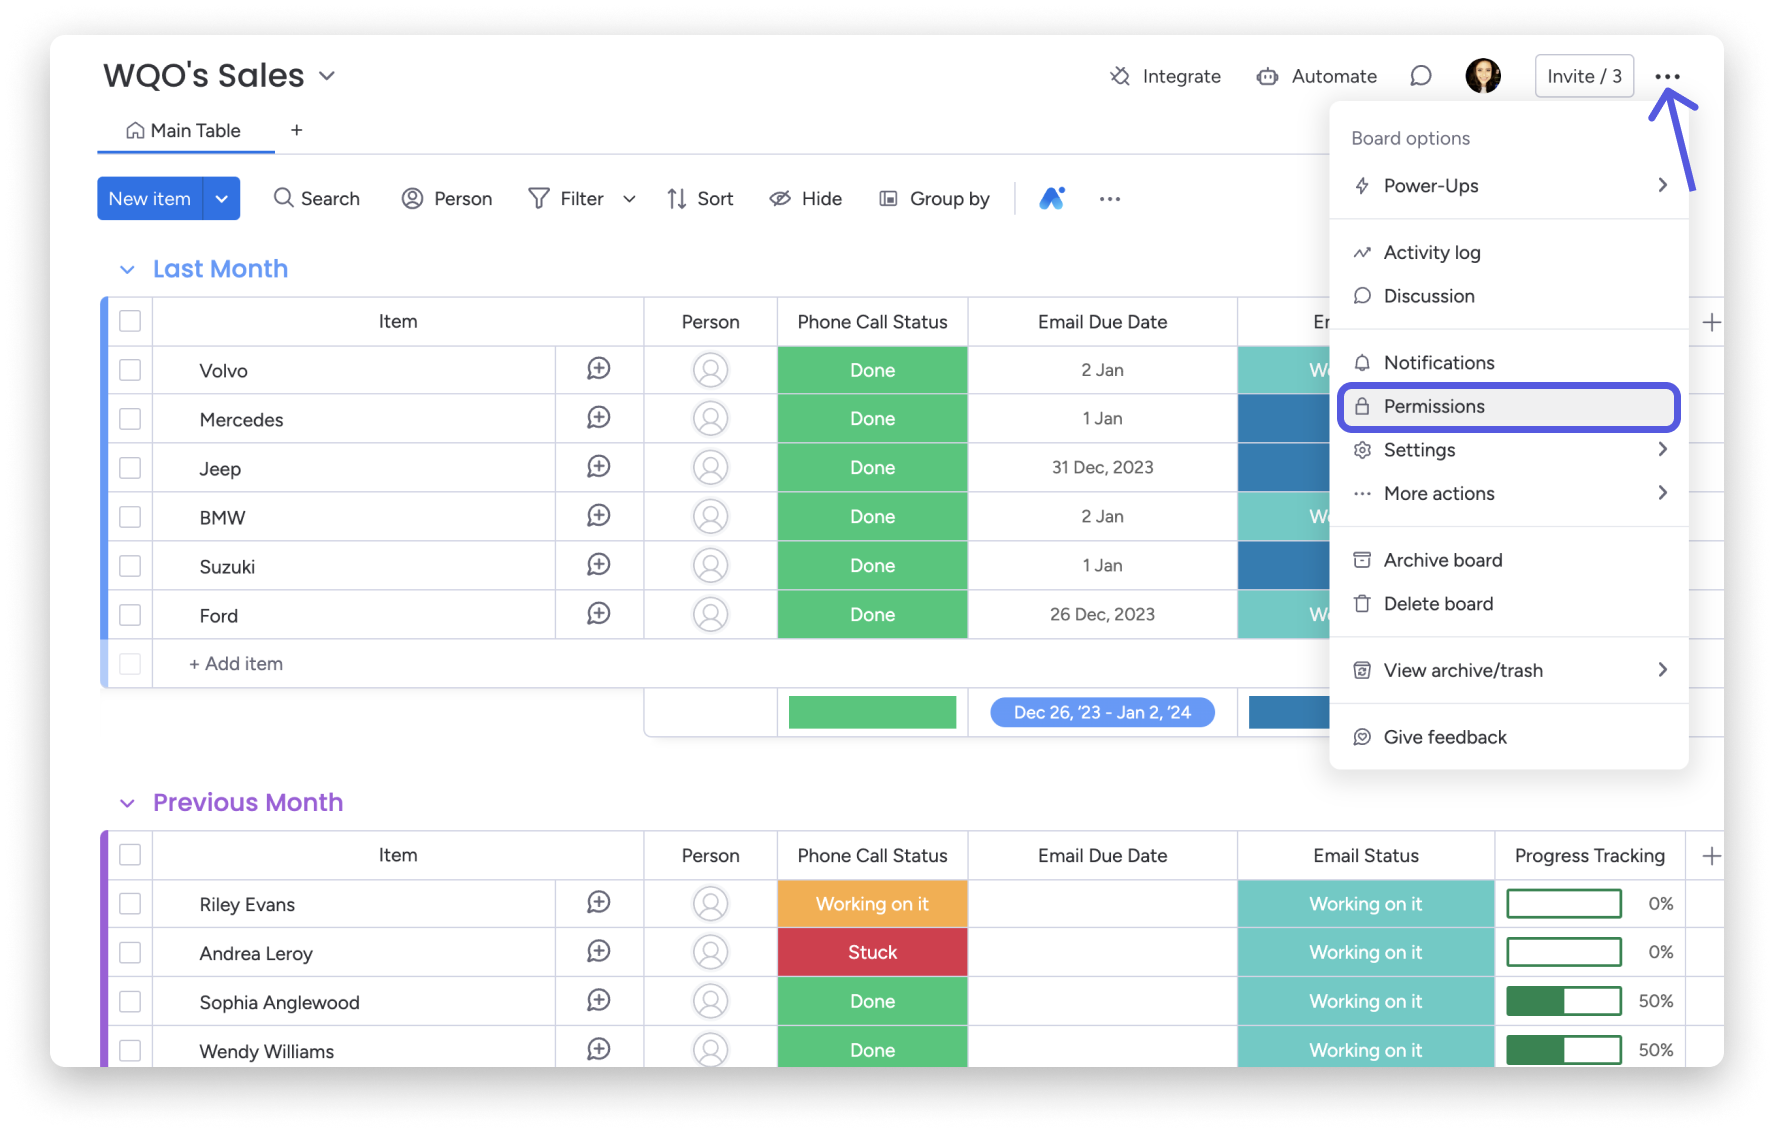
Task: Open the New item dropdown arrow
Action: (x=221, y=198)
